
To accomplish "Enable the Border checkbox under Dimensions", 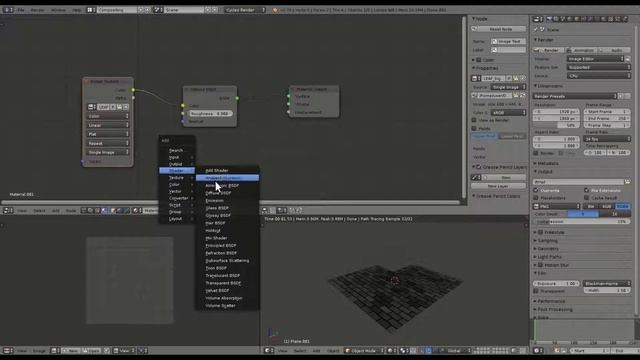I will (x=536, y=153).
